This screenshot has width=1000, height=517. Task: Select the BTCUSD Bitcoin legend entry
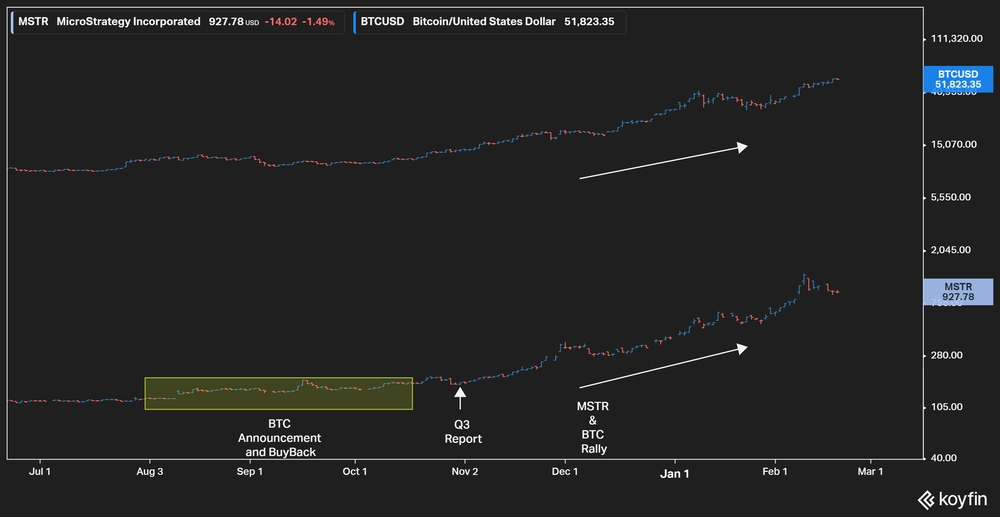pos(489,22)
